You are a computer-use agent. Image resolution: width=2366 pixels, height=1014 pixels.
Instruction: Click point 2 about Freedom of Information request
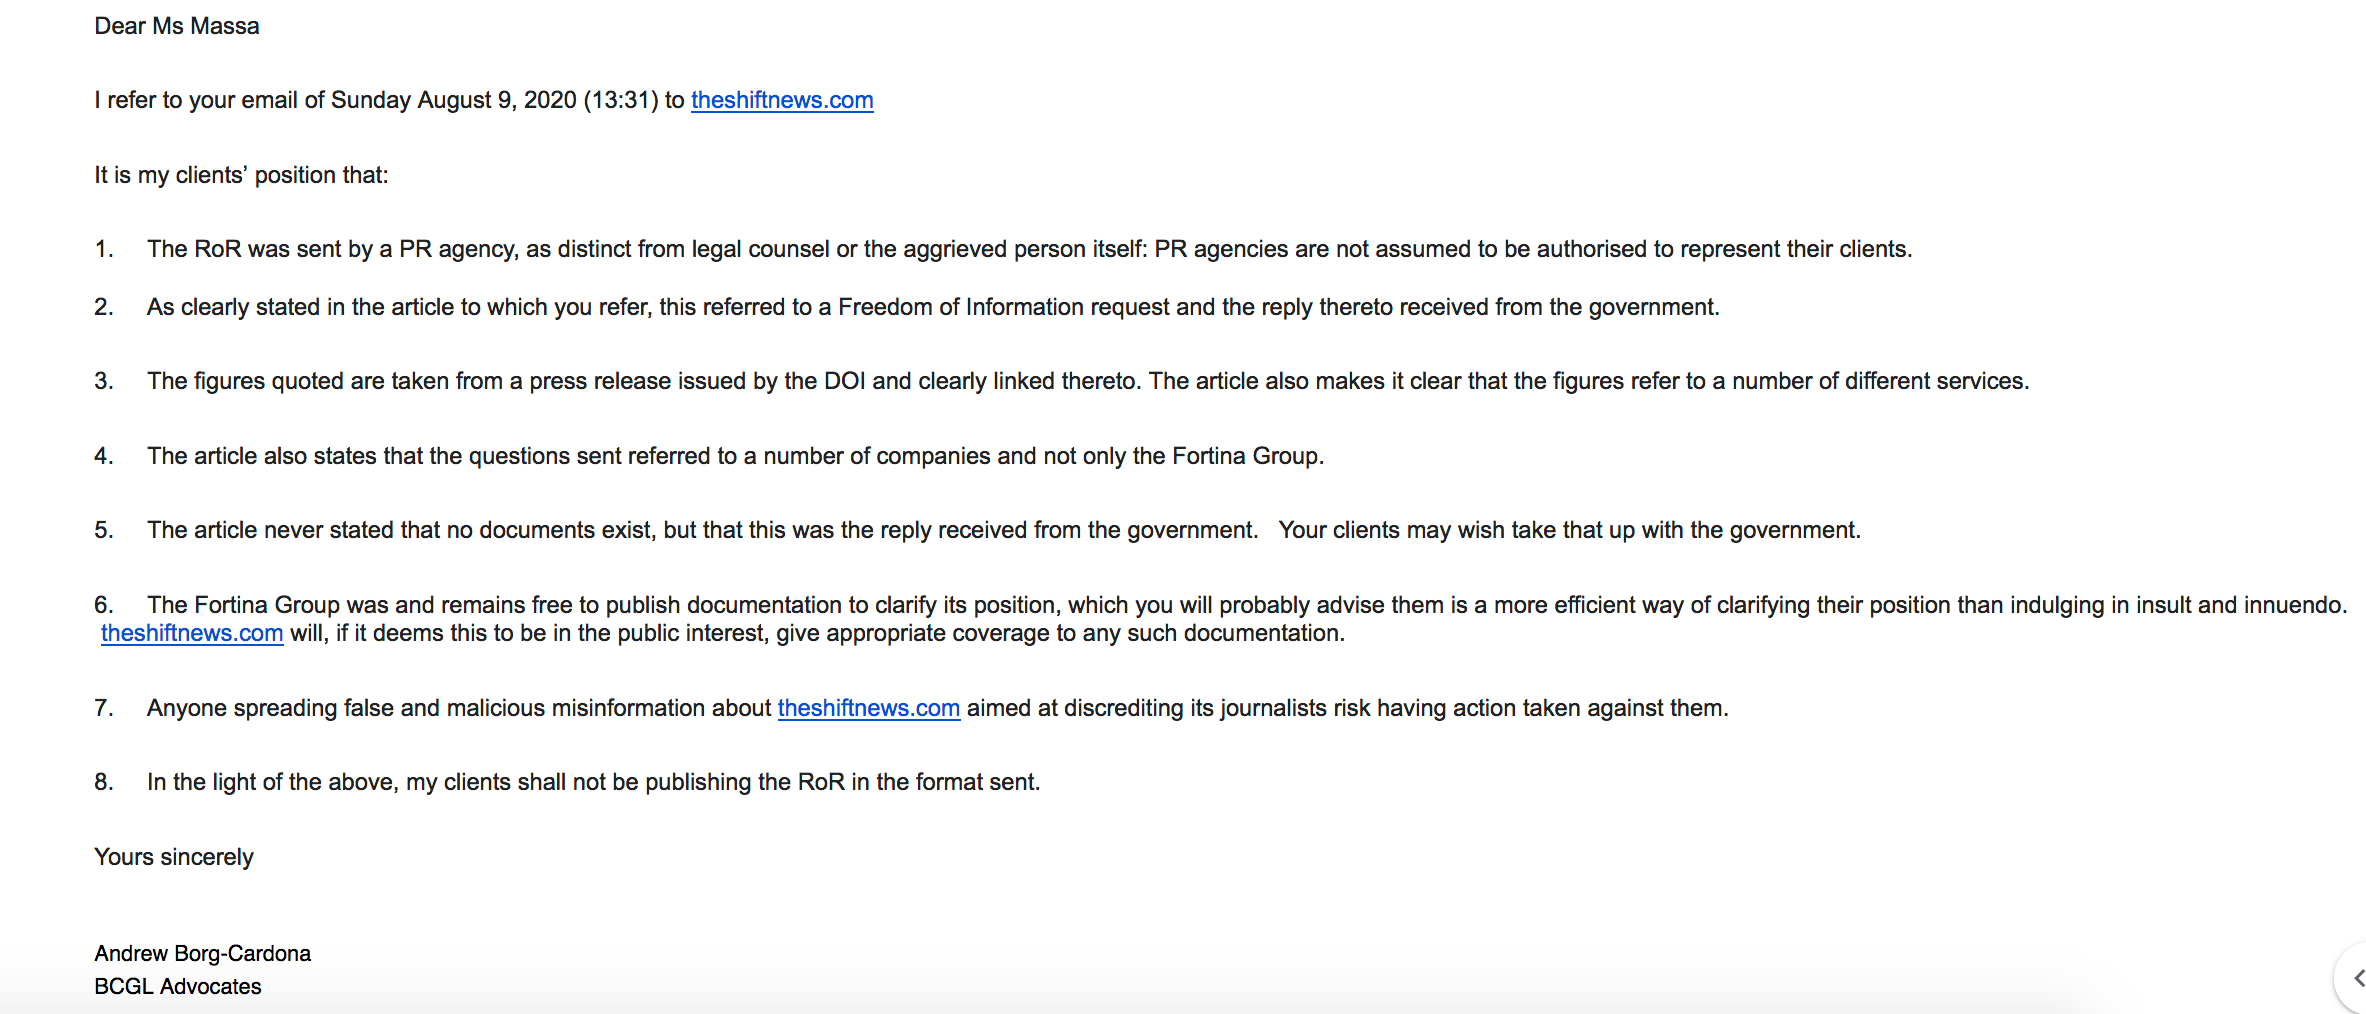pos(932,307)
